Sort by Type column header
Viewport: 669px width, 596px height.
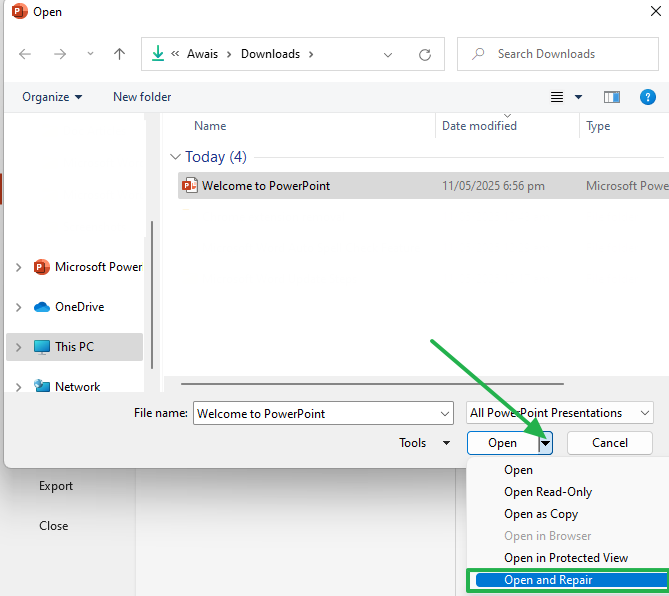[x=598, y=126]
